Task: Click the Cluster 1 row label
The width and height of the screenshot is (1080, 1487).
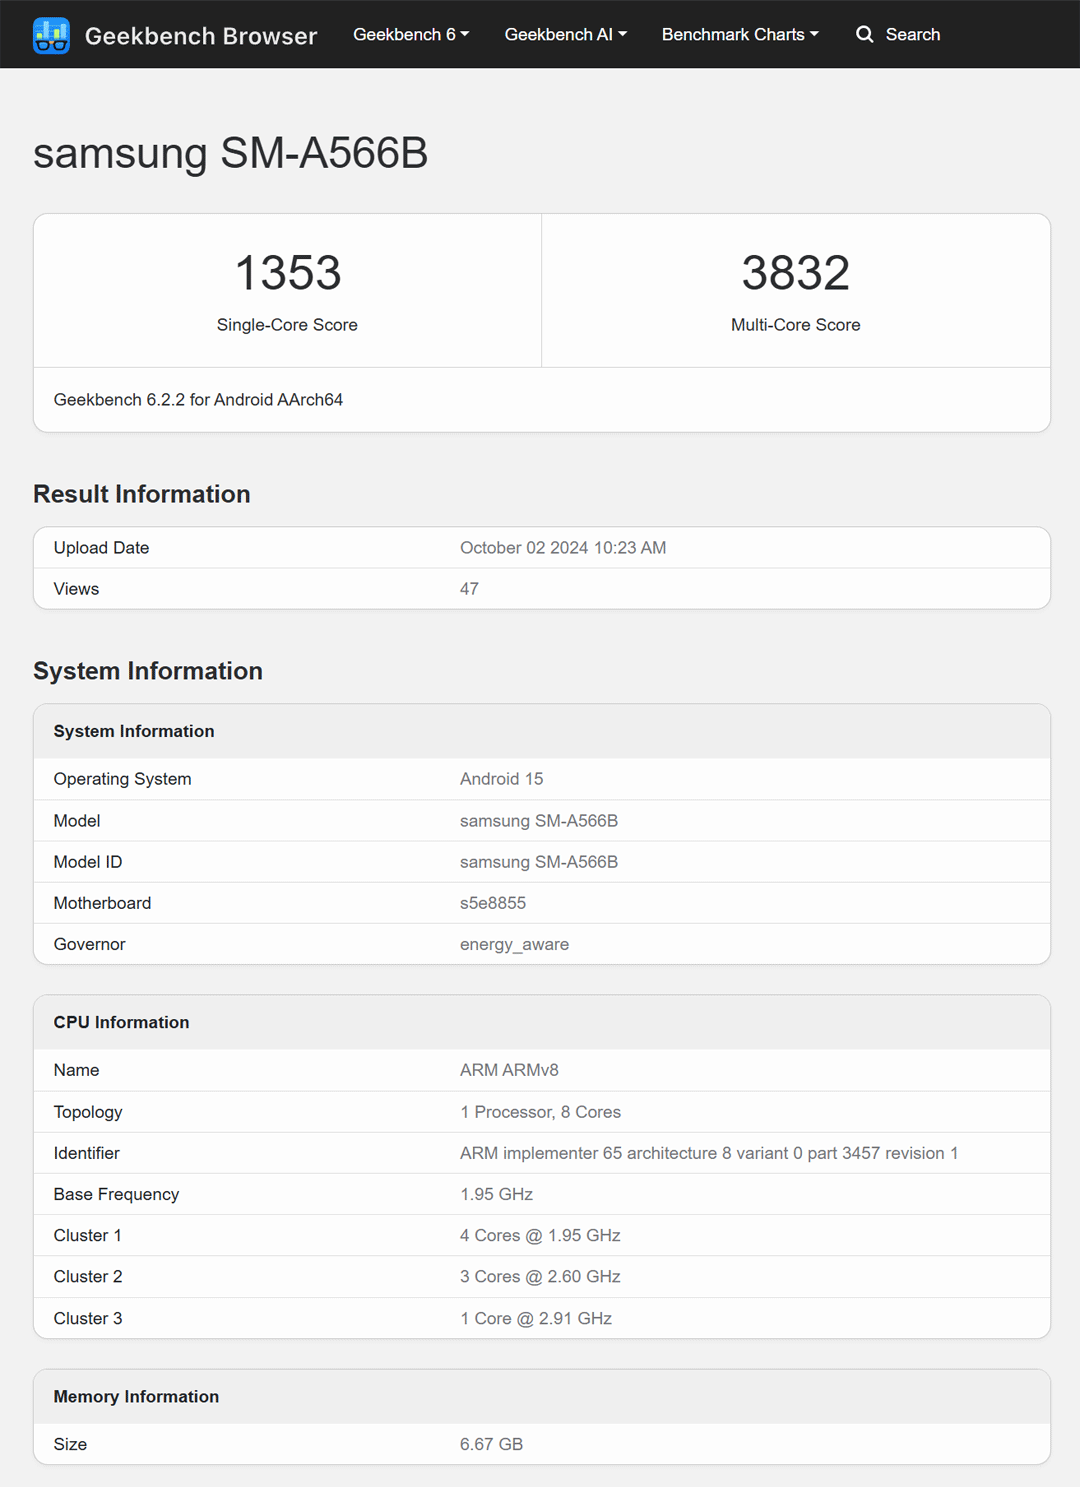Action: click(x=87, y=1235)
